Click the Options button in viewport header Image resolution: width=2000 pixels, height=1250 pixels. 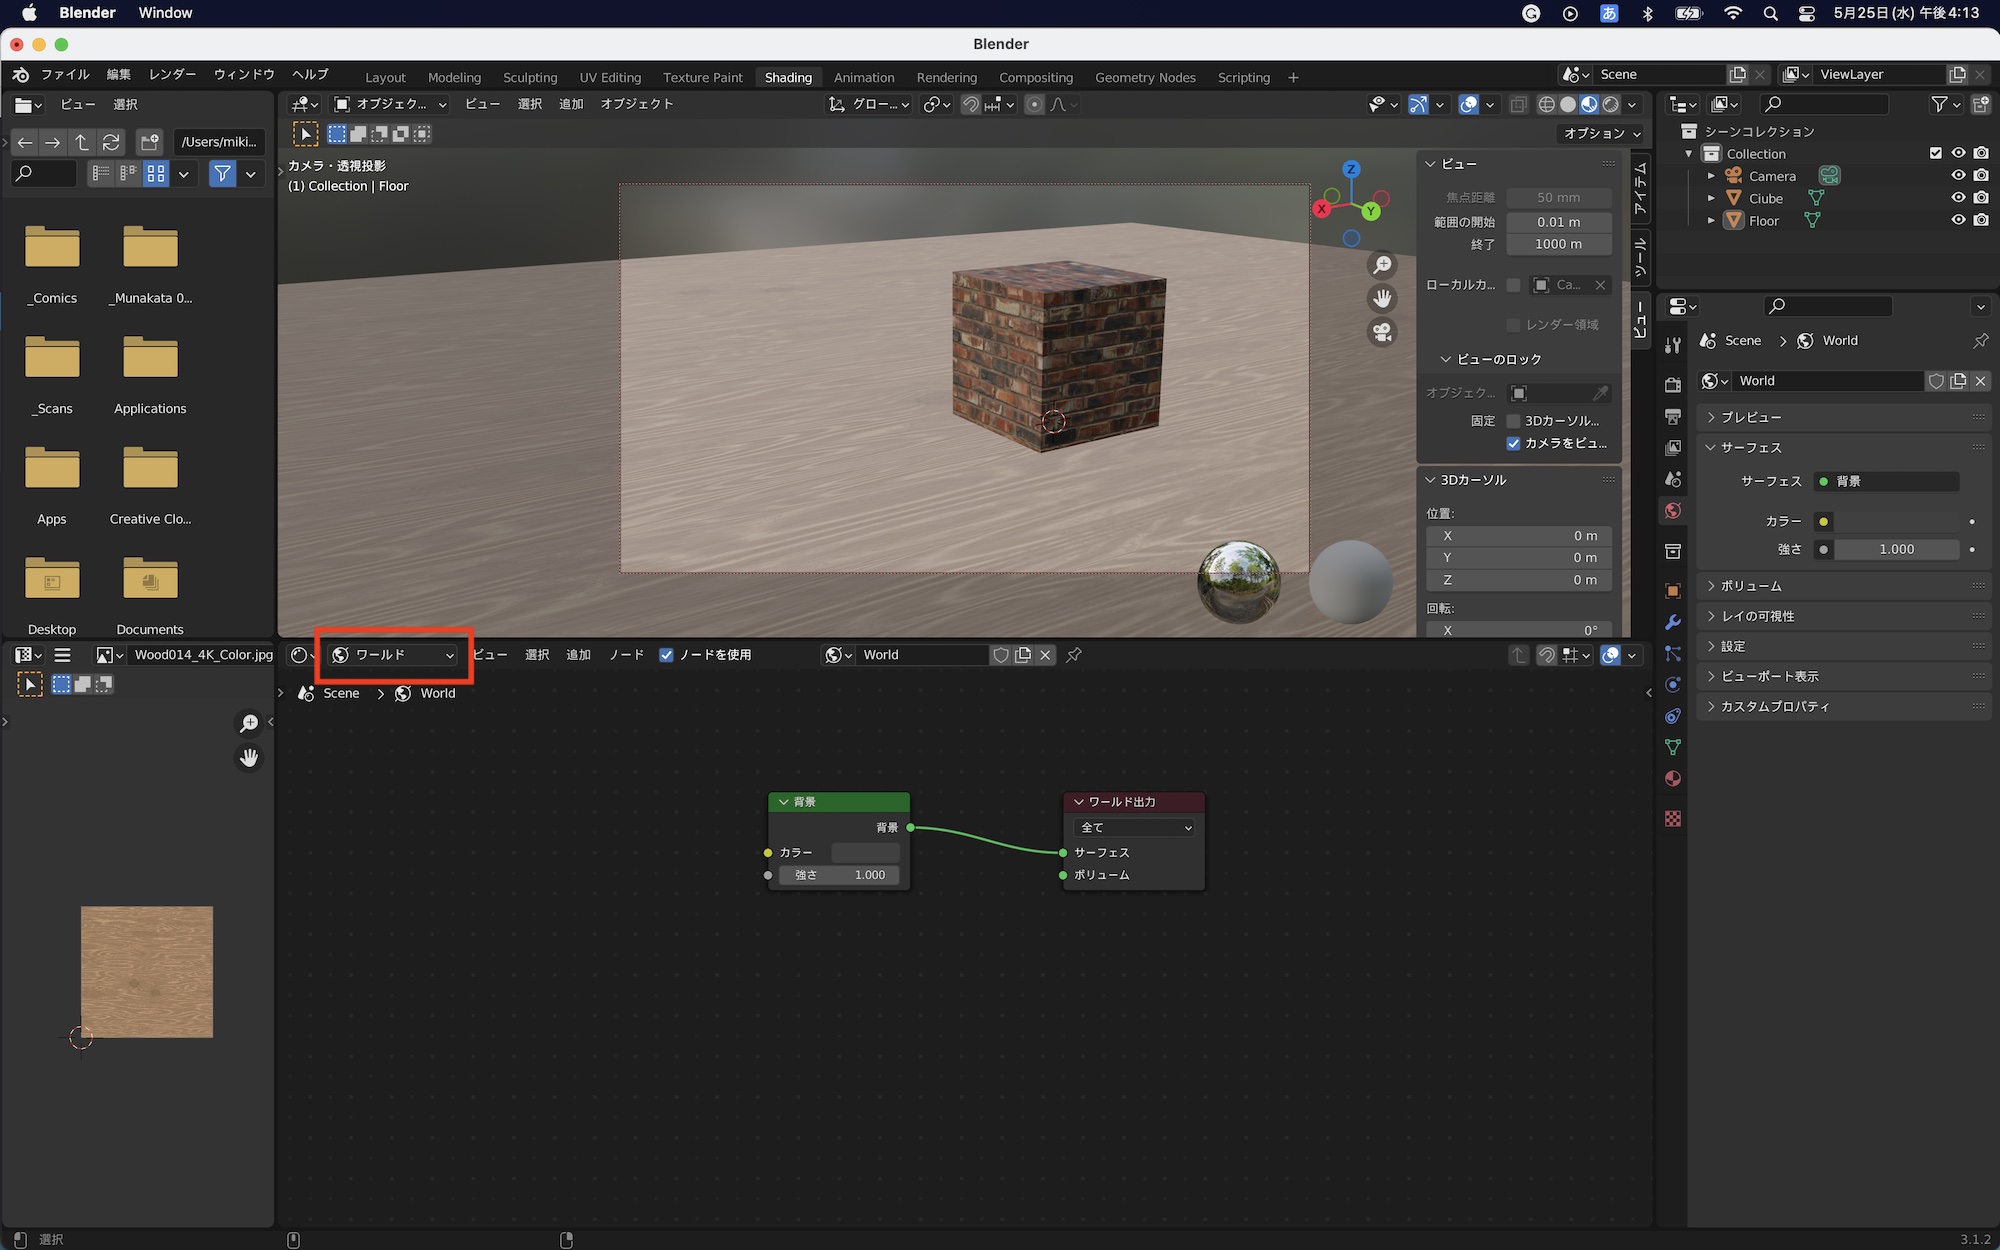click(x=1602, y=133)
